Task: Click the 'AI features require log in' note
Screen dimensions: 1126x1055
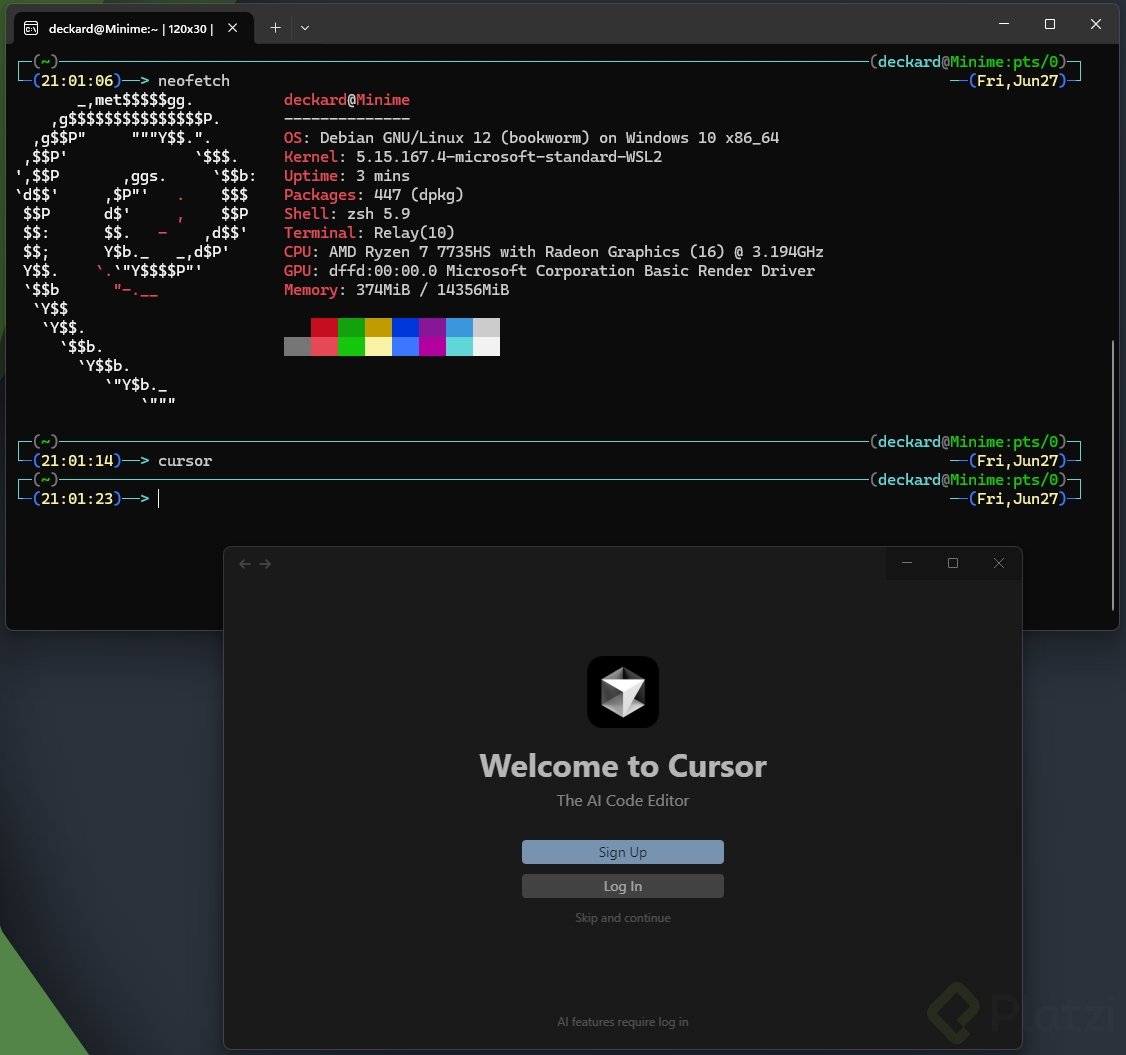Action: pyautogui.click(x=623, y=1021)
